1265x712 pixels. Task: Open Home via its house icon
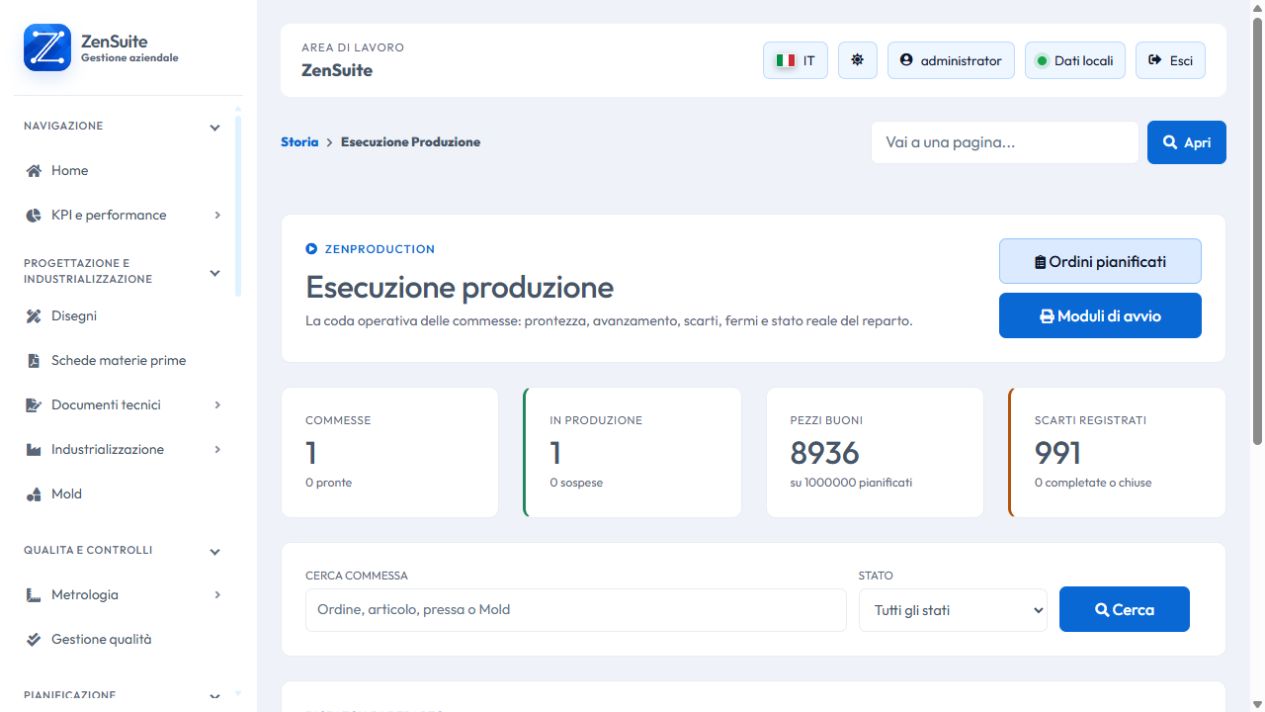click(33, 171)
